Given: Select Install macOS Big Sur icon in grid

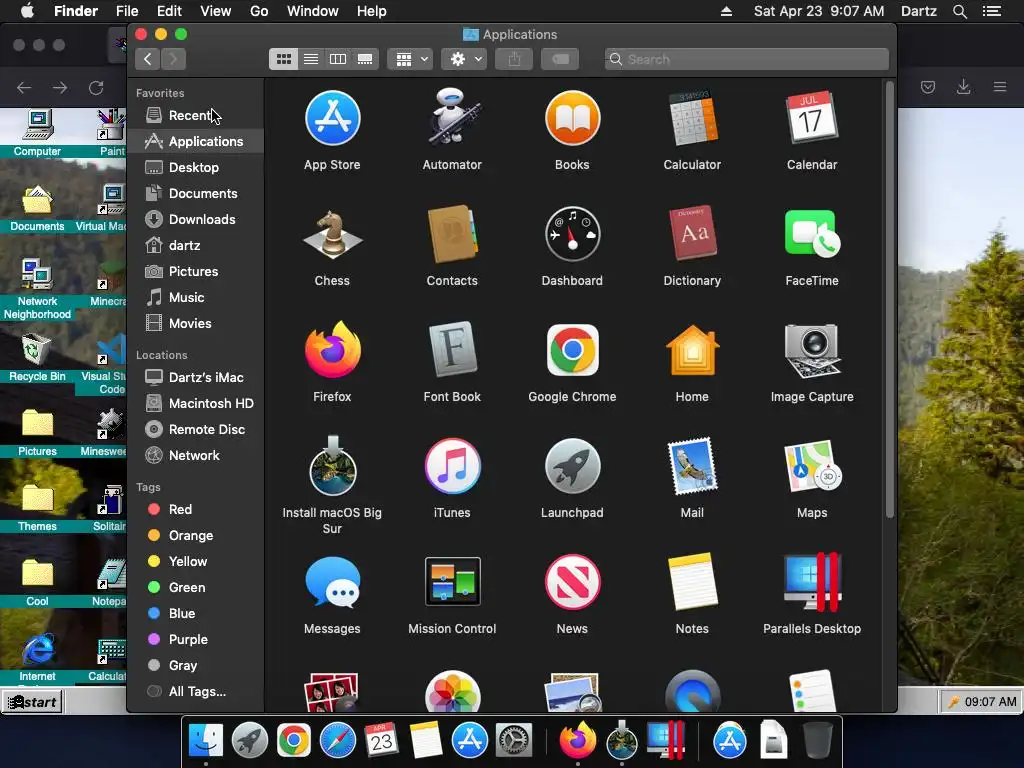Looking at the screenshot, I should click(x=332, y=466).
